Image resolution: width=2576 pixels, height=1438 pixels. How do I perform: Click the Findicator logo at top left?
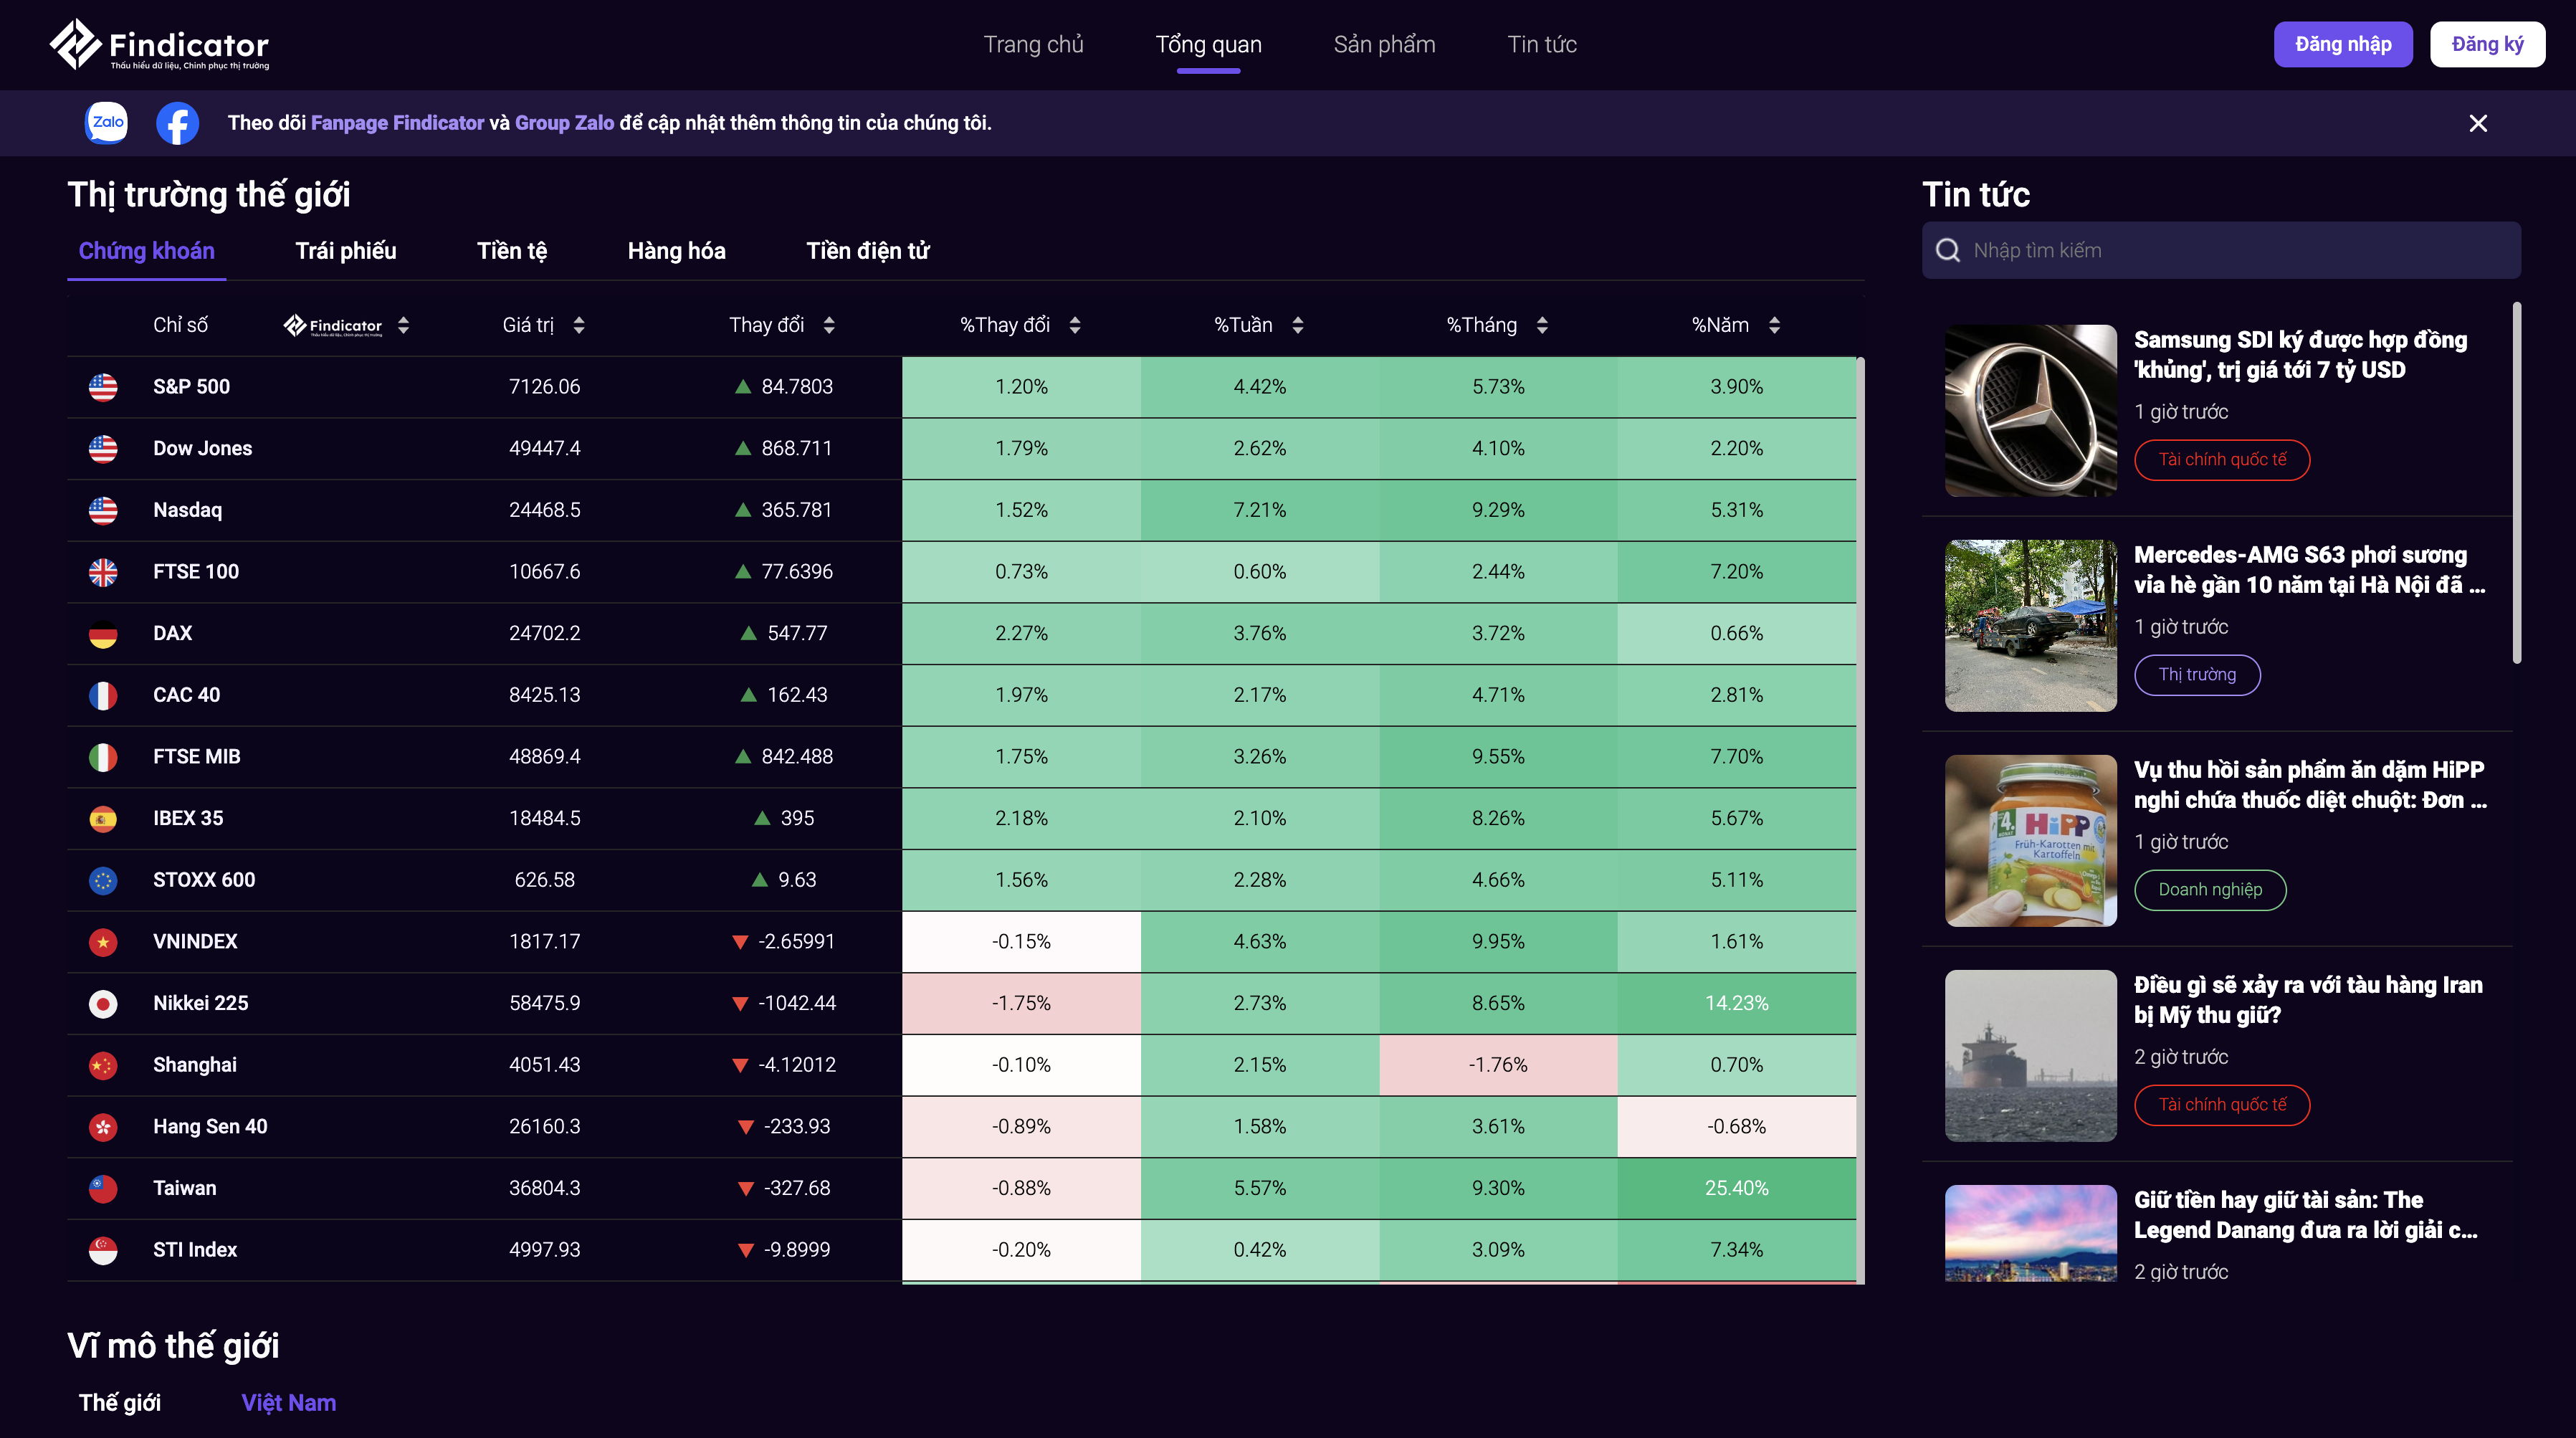[160, 45]
